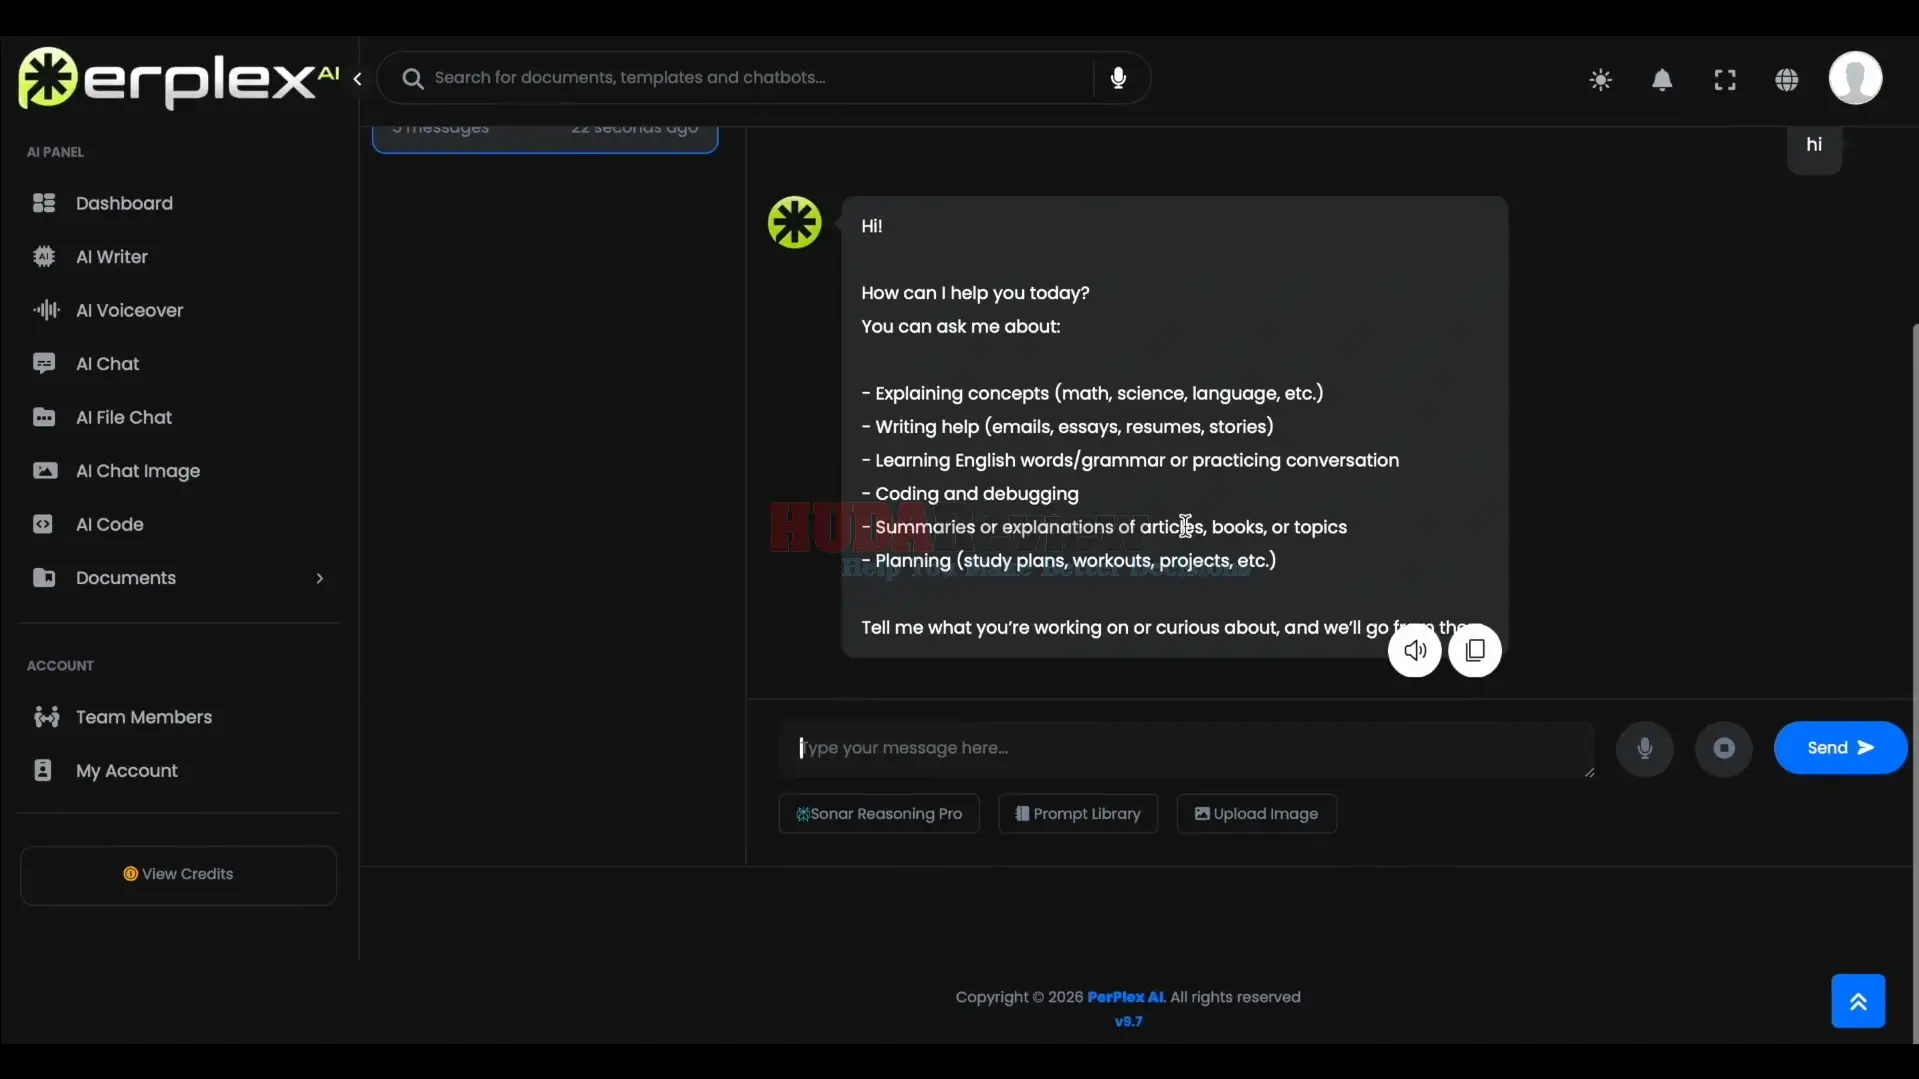Click the message input box
The width and height of the screenshot is (1919, 1079).
(x=1186, y=749)
